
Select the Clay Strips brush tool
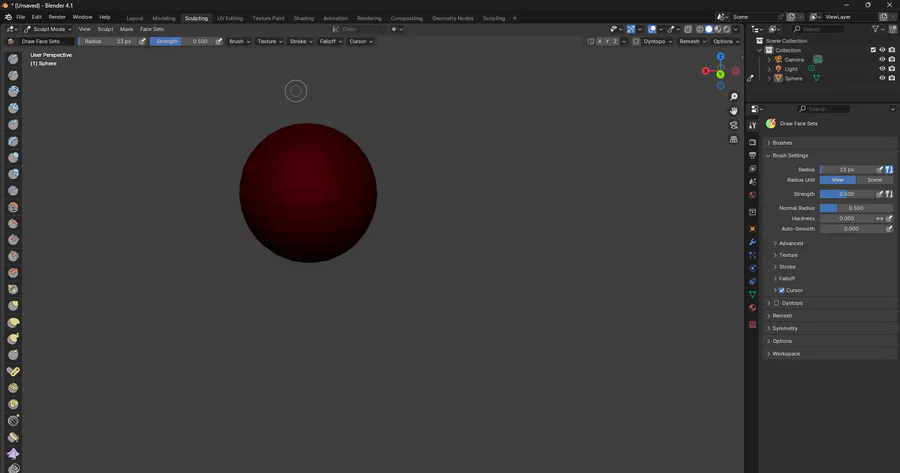(x=13, y=108)
